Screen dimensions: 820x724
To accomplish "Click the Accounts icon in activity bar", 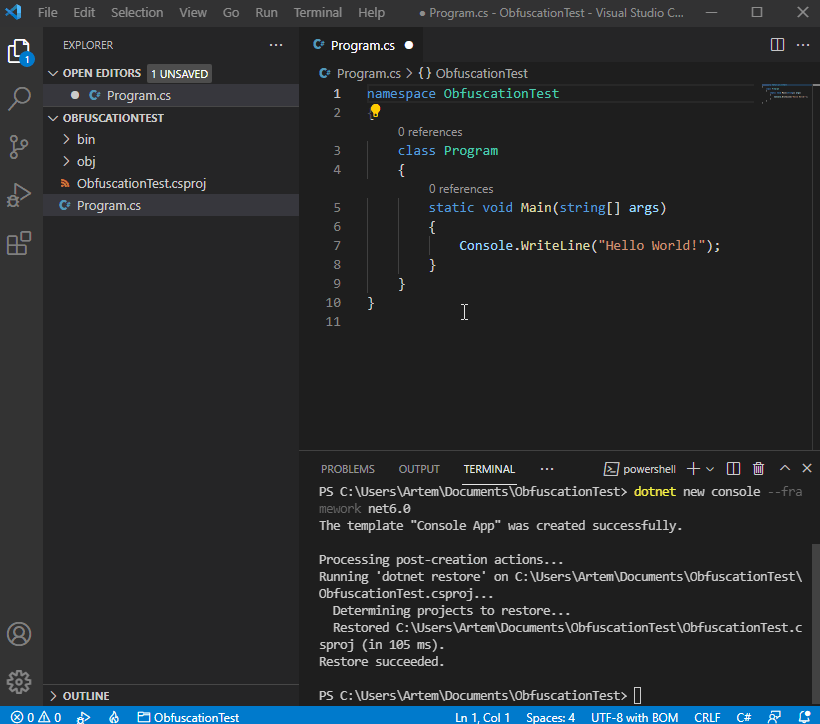I will [20, 635].
